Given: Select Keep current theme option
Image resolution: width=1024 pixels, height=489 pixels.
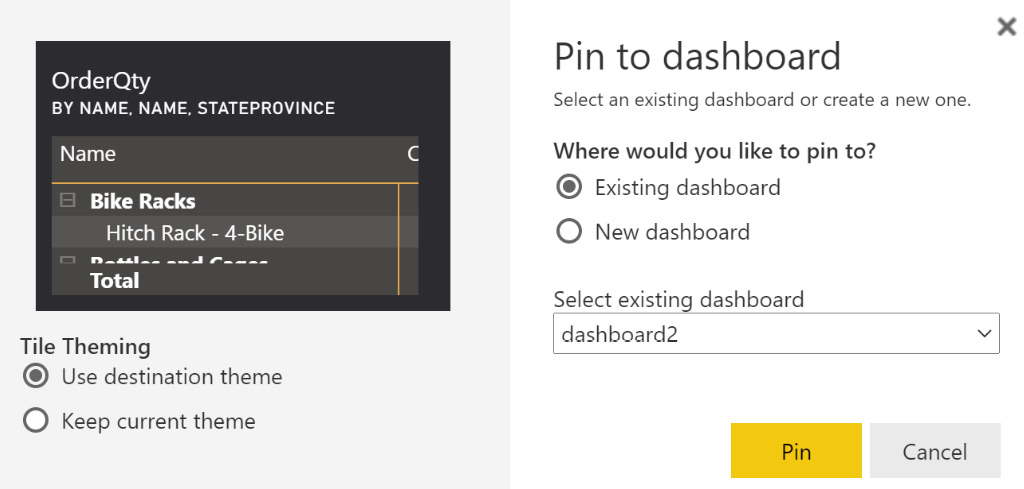Looking at the screenshot, I should (x=36, y=421).
